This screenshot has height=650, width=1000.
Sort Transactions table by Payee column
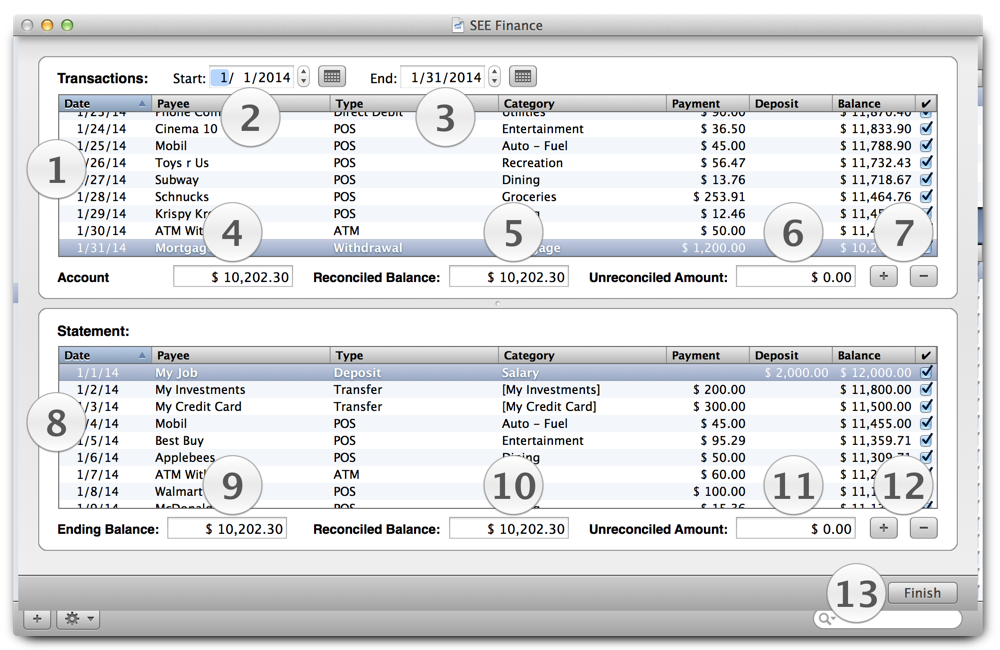click(240, 103)
